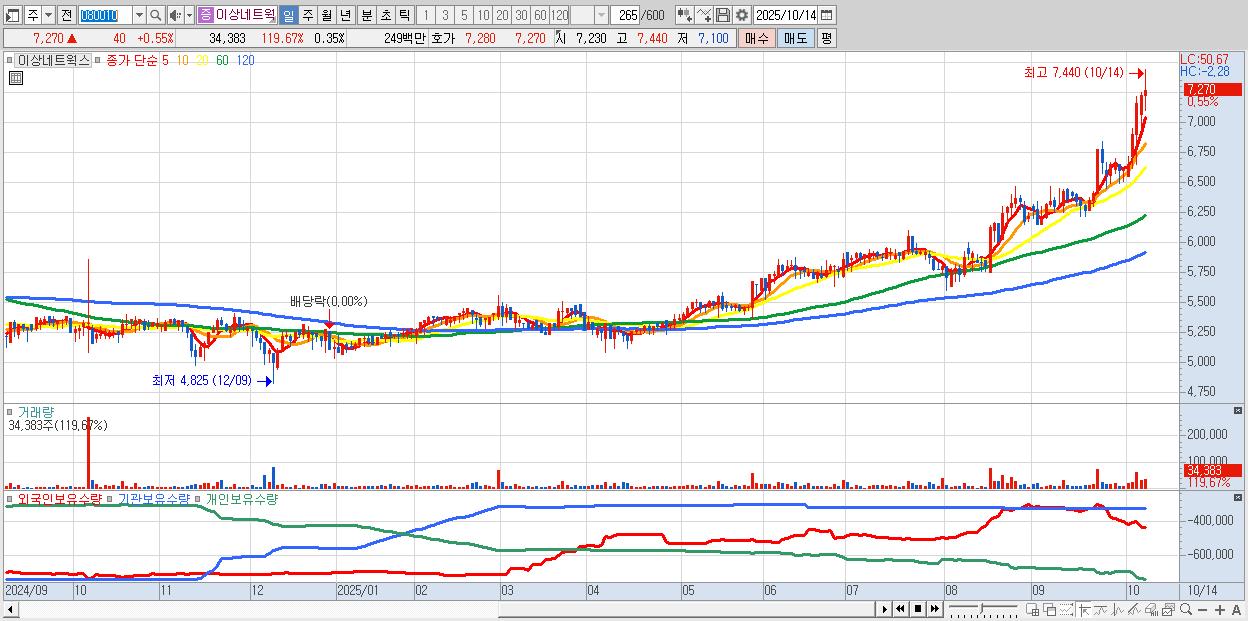This screenshot has height=621, width=1248.
Task: Switch chart to yearly (년) period
Action: pos(345,15)
